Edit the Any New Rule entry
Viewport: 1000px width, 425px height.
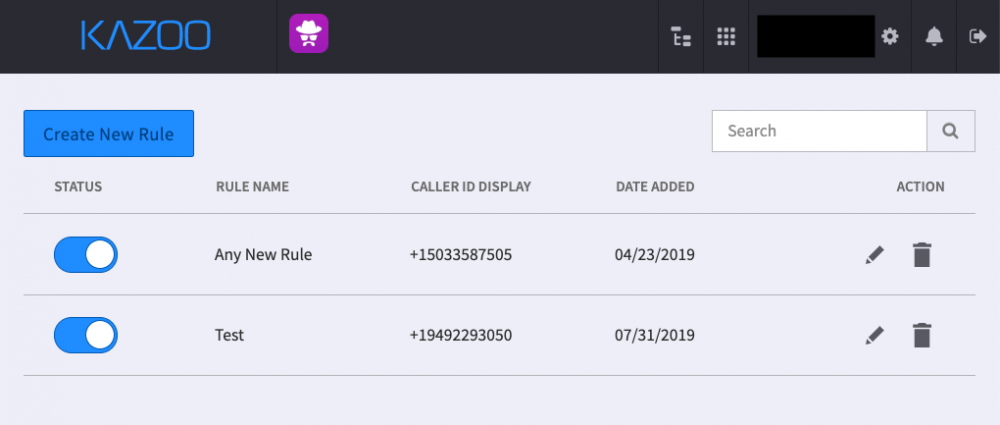pos(874,255)
